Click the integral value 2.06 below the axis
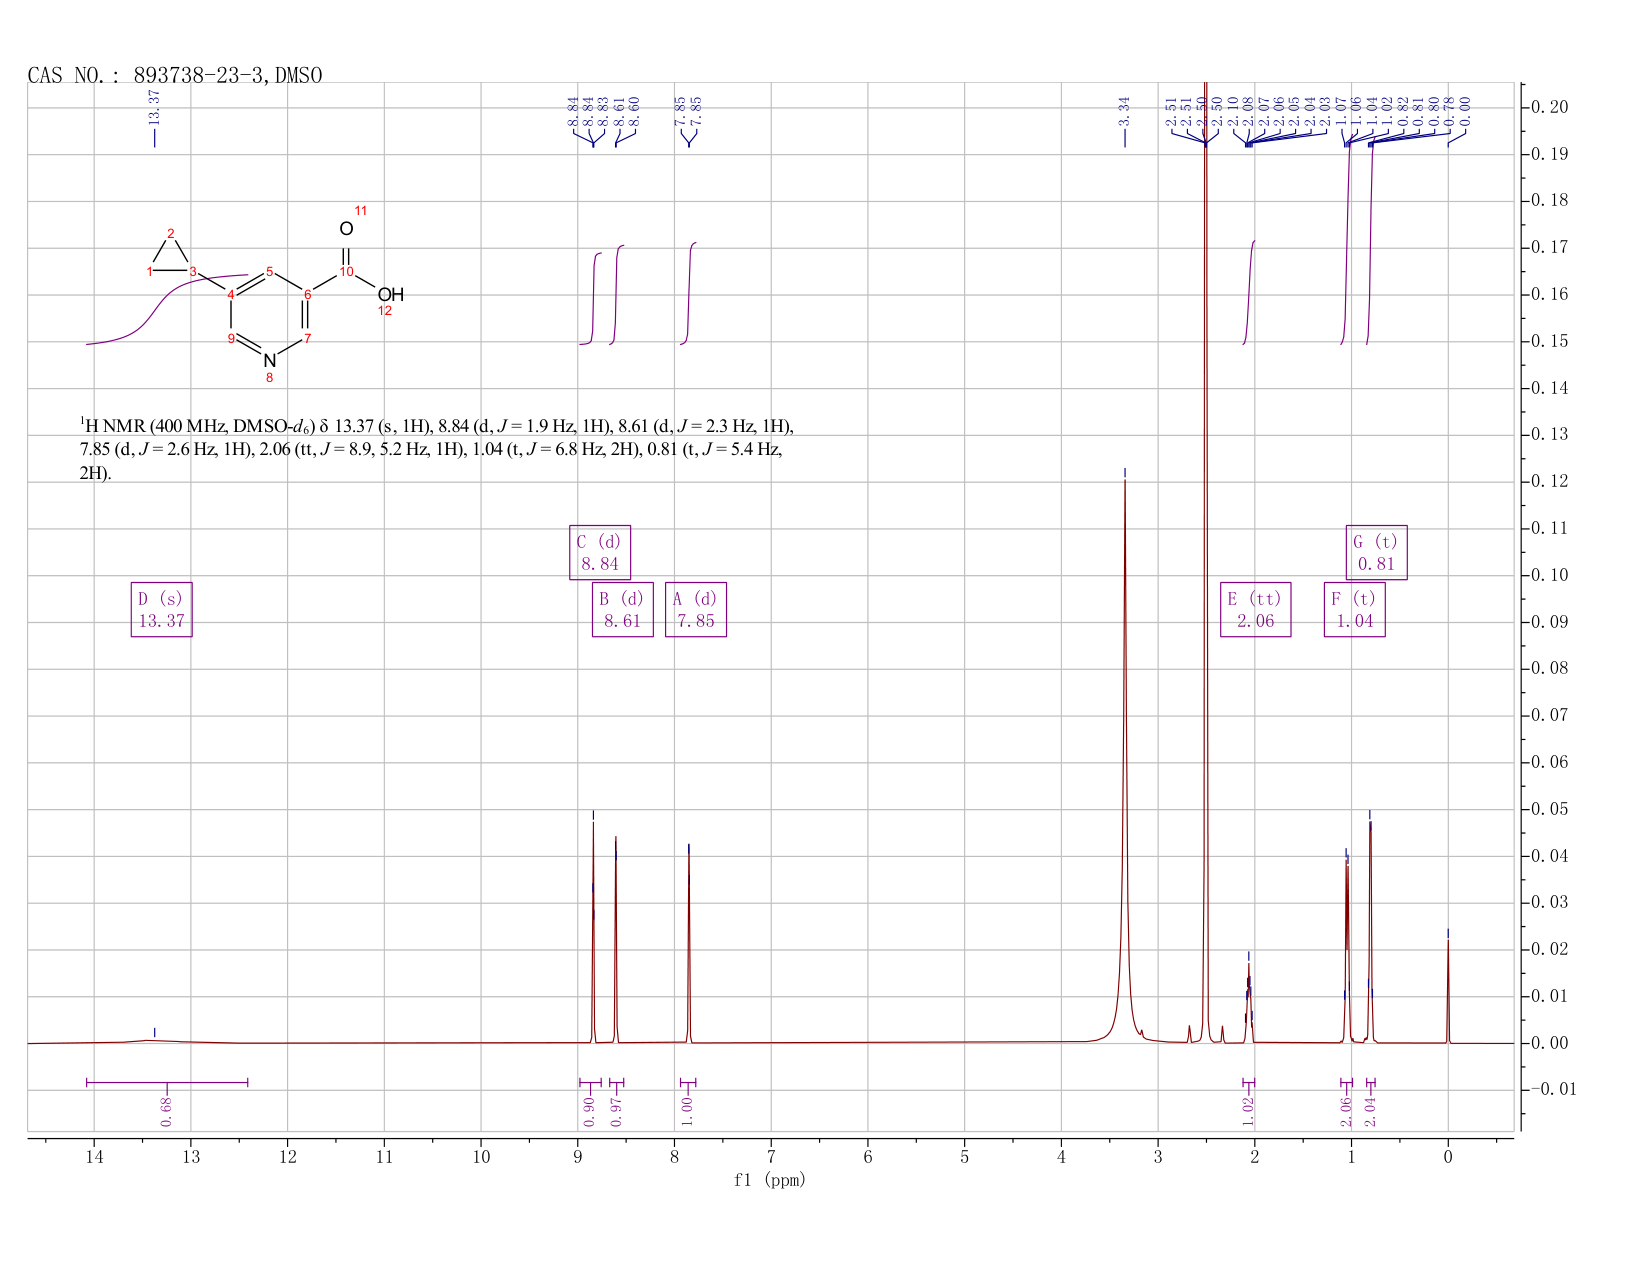This screenshot has height=1275, width=1650. click(1346, 1111)
